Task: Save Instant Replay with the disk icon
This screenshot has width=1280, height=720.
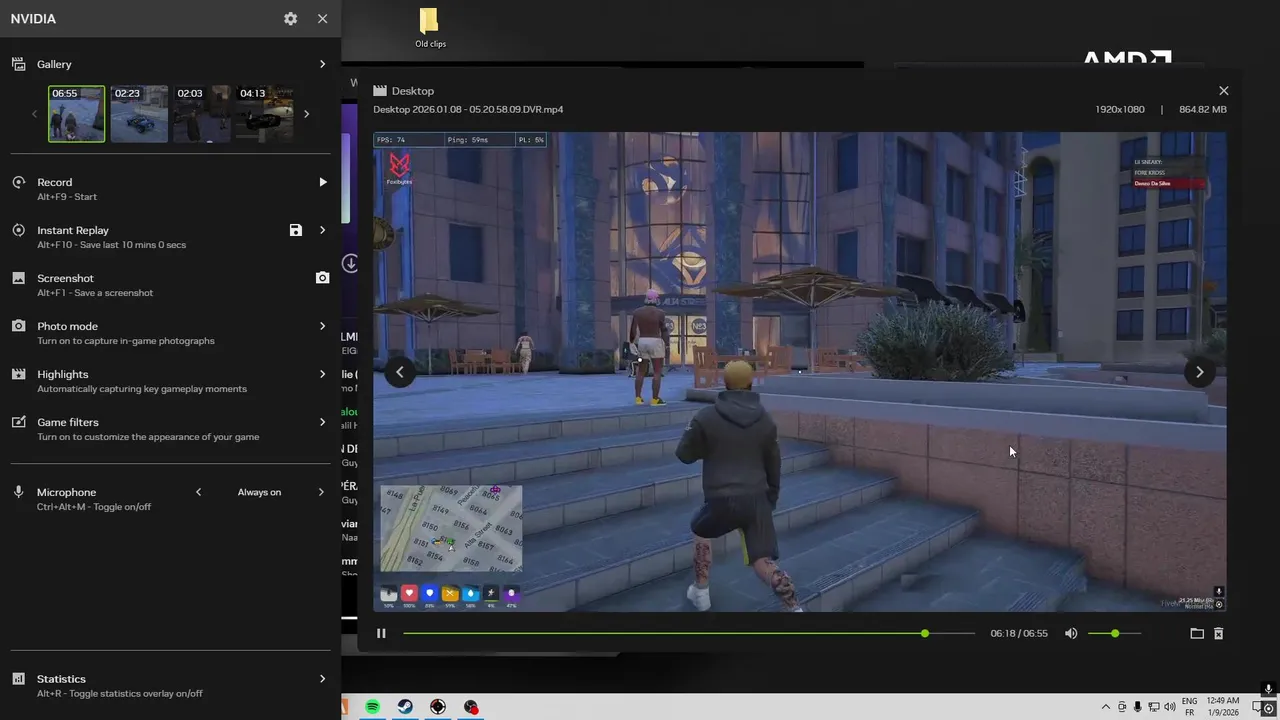Action: (x=296, y=230)
